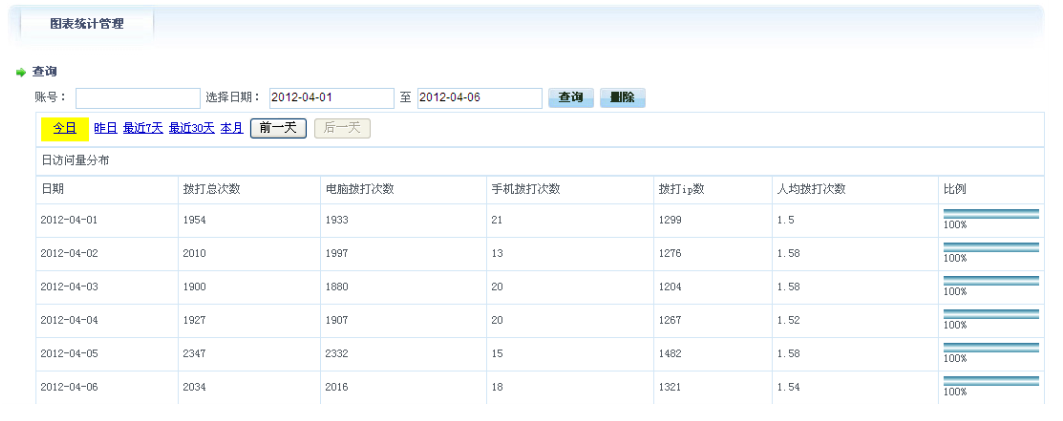The height and width of the screenshot is (421, 1063).
Task: Click total calls value 1954
Action: tap(195, 220)
